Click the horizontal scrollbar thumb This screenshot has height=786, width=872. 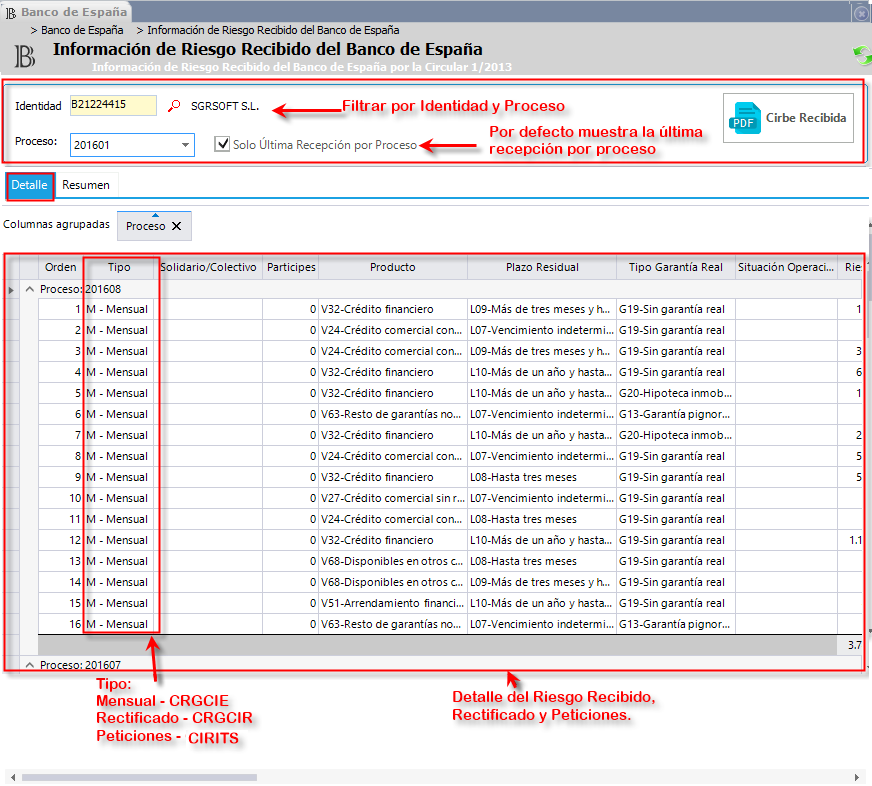139,777
